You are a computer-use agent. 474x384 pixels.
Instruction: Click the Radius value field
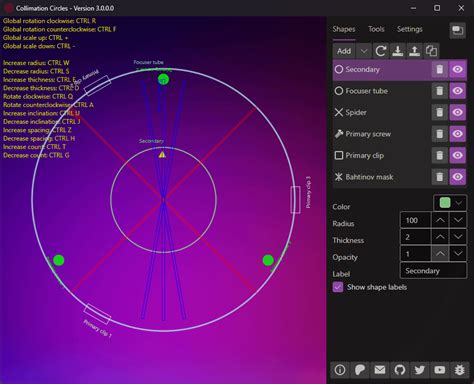pos(415,220)
